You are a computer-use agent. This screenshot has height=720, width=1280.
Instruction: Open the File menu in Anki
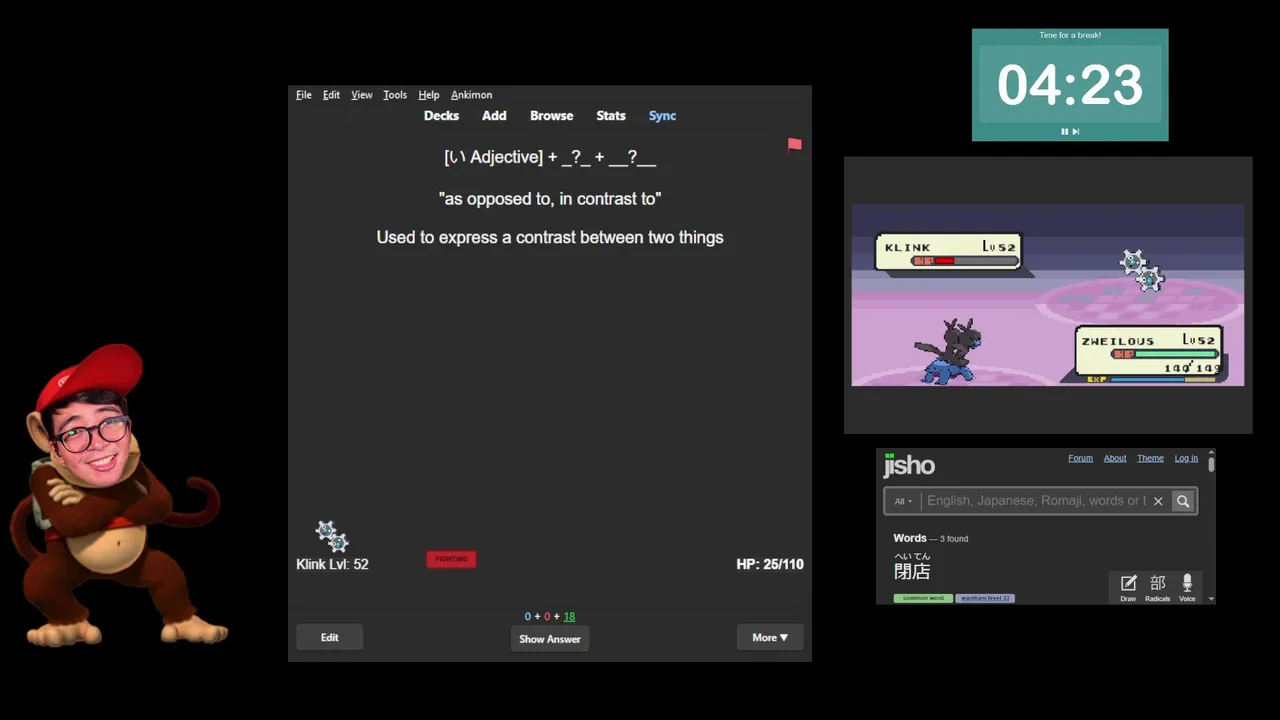pyautogui.click(x=304, y=95)
